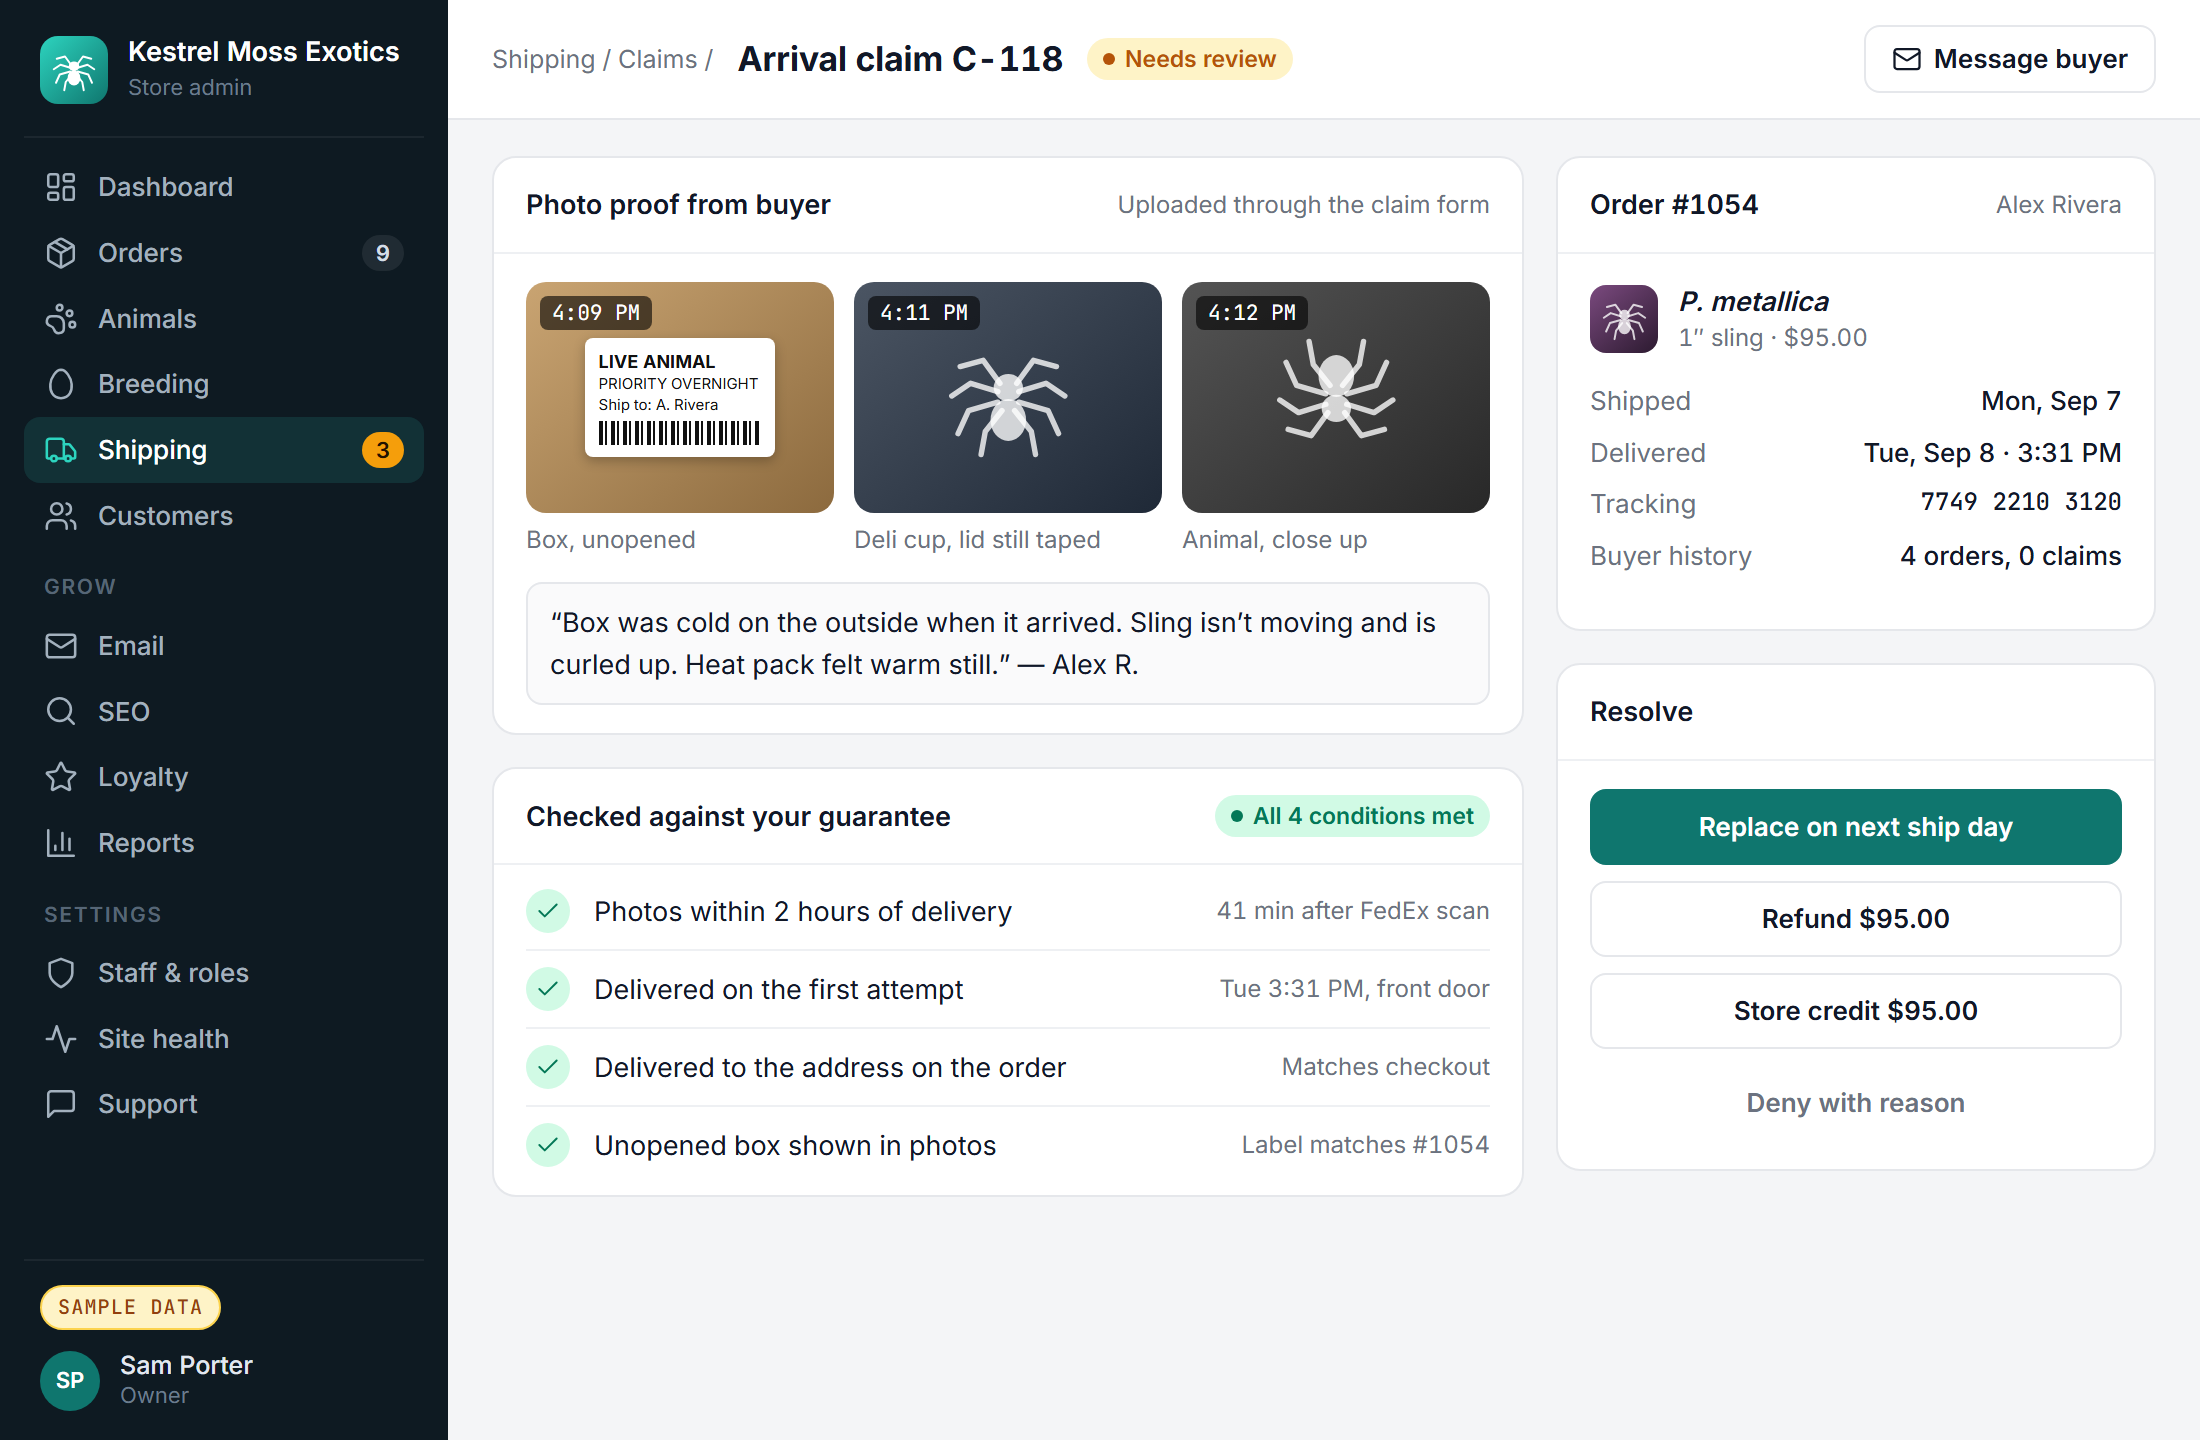The width and height of the screenshot is (2200, 1440).
Task: Open the Loyalty section
Action: tap(224, 777)
